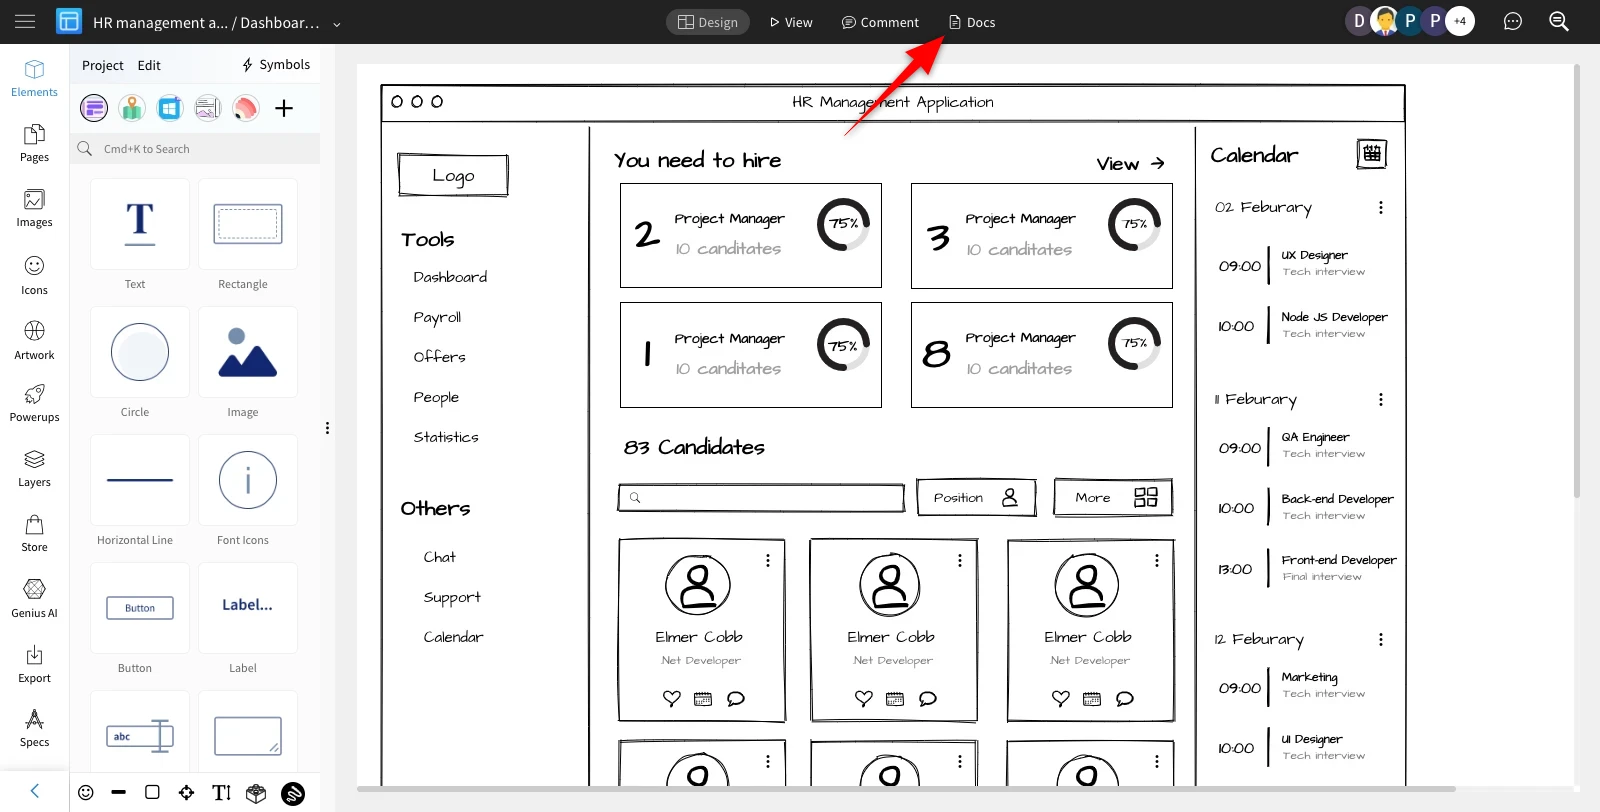Click Chat under Others in mockup

click(x=439, y=557)
